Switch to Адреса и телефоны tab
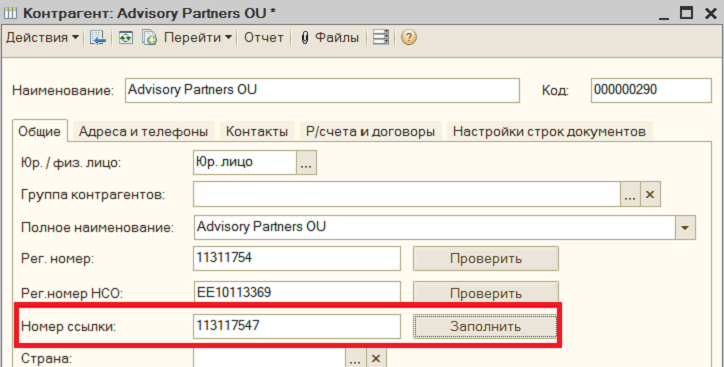724x367 pixels. click(x=143, y=132)
